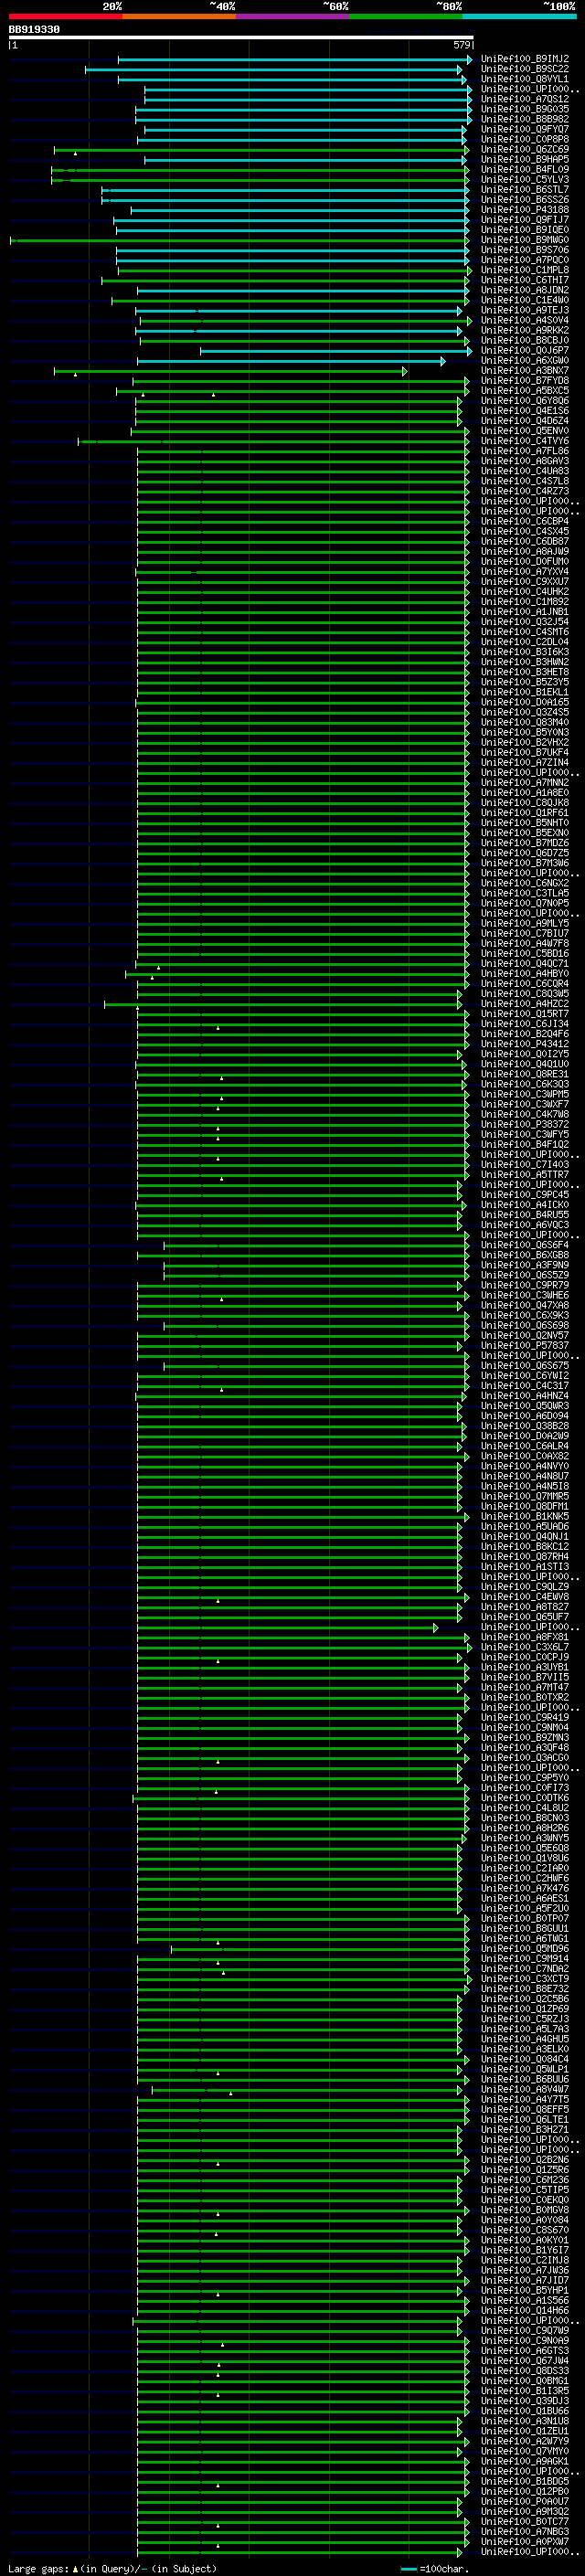Select hit UniRef100_B9SC22
Image resolution: width=585 pixels, height=2576 pixels.
(525, 69)
